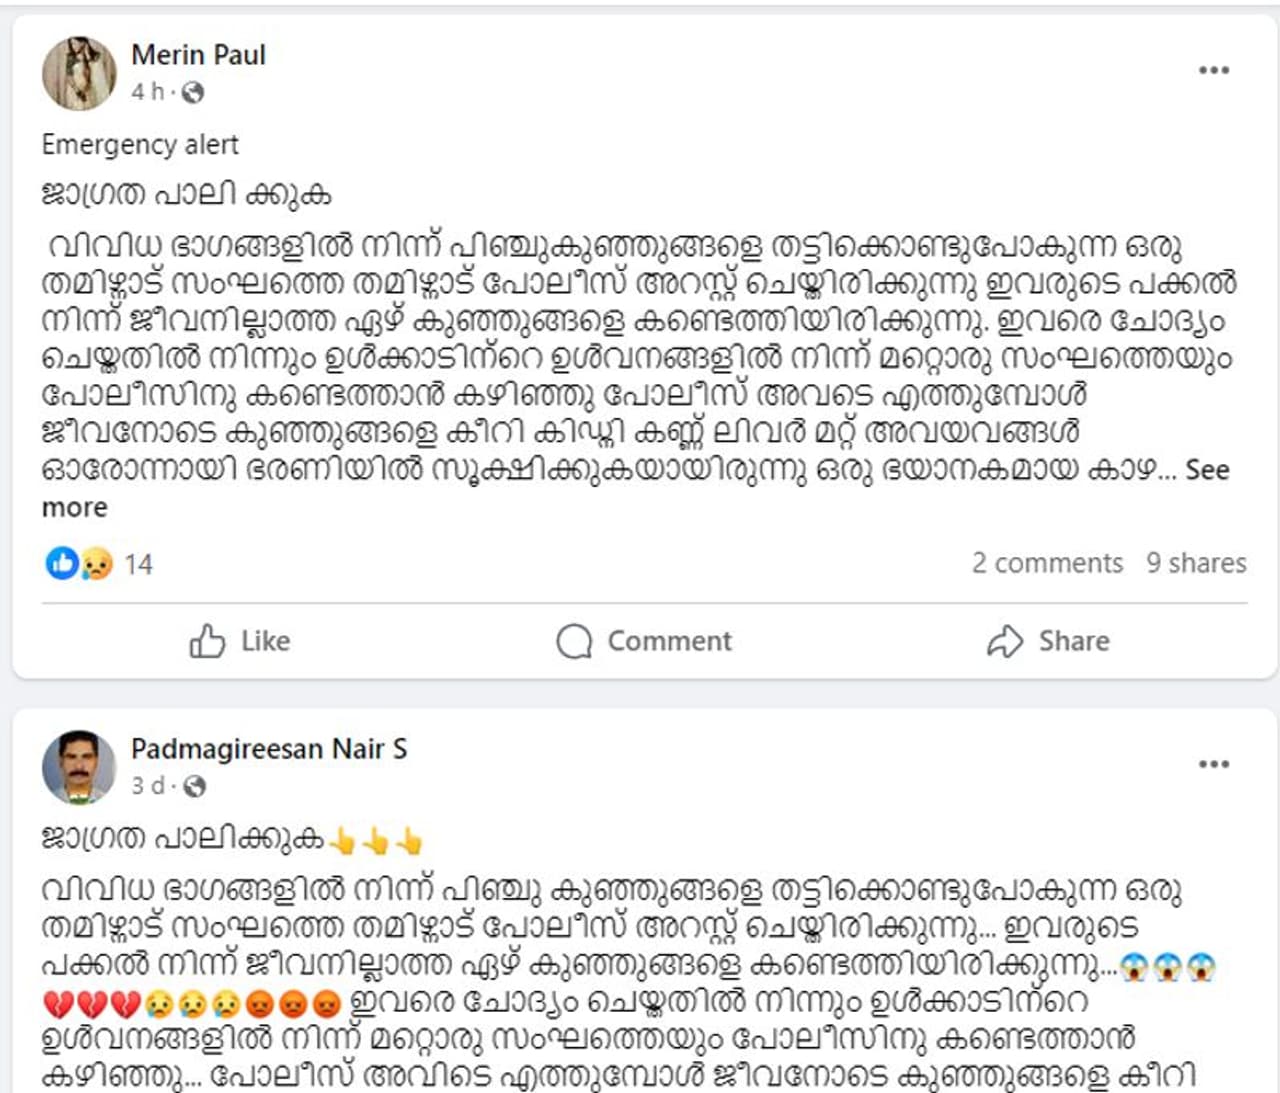
Task: Click the Comment button on first post
Action: point(645,641)
